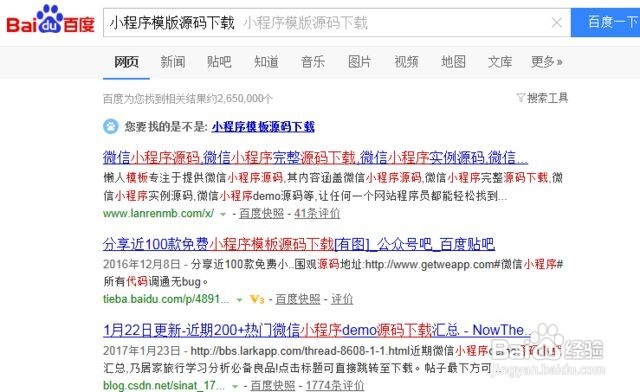
Task: Click the result count text 2,650,000个
Action: tap(244, 99)
